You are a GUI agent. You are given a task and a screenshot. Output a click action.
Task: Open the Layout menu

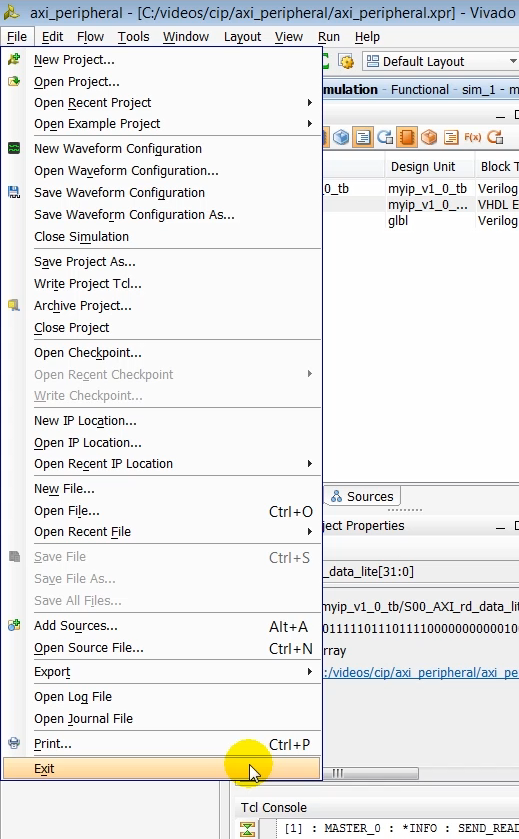click(x=242, y=36)
